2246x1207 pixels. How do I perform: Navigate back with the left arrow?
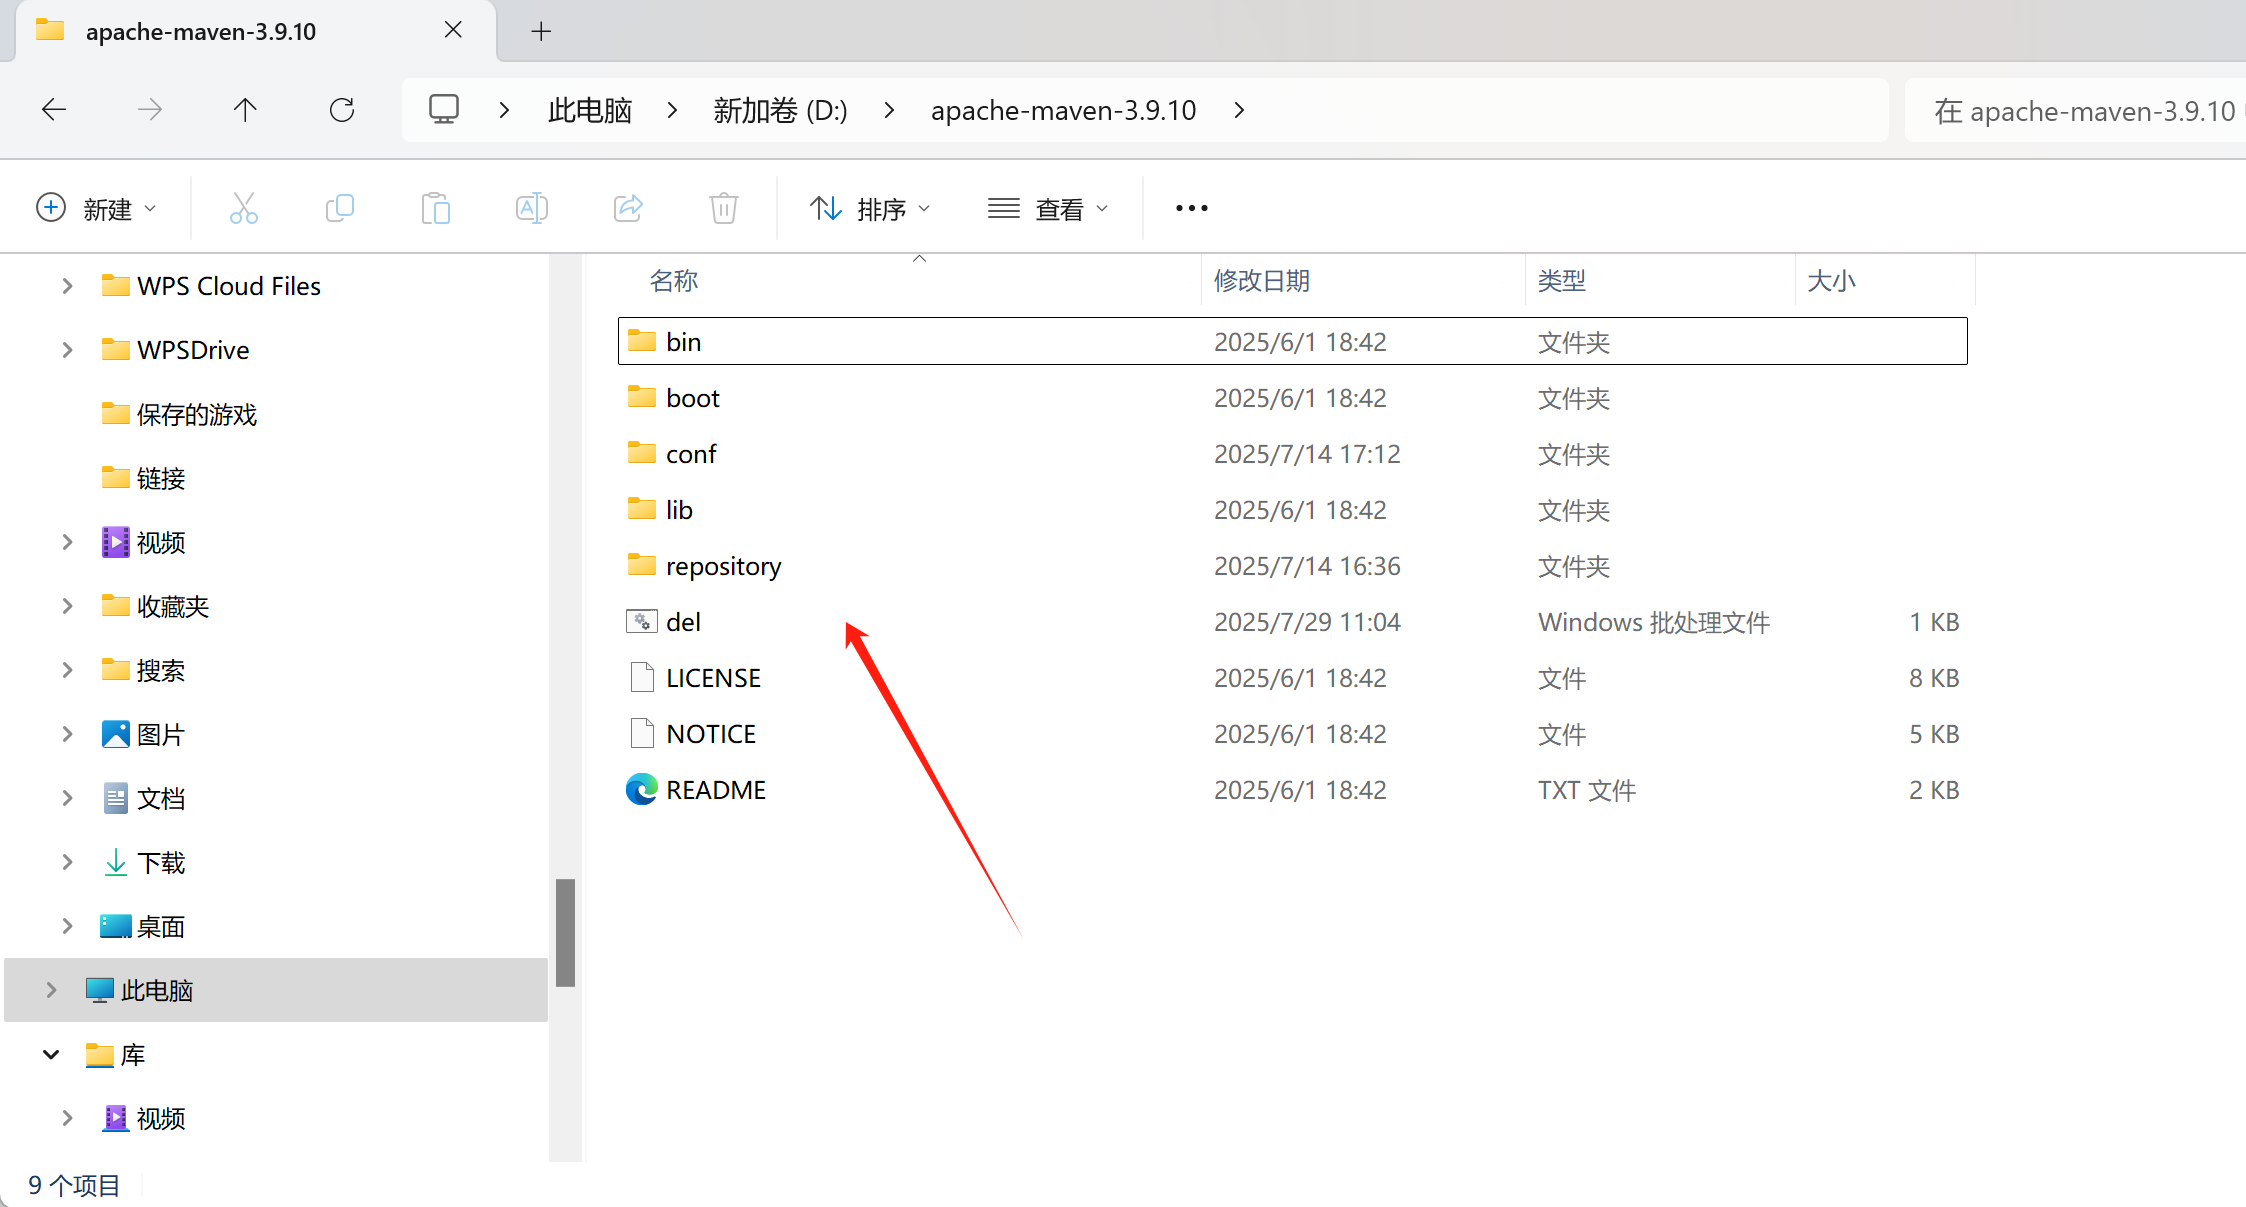point(54,110)
